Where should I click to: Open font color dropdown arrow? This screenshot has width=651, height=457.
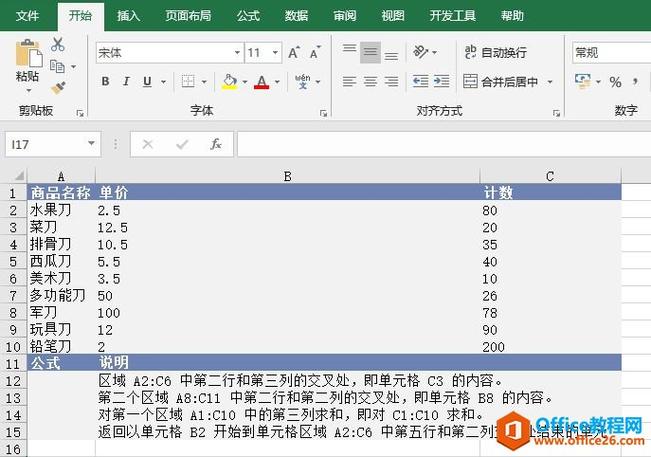[x=277, y=82]
